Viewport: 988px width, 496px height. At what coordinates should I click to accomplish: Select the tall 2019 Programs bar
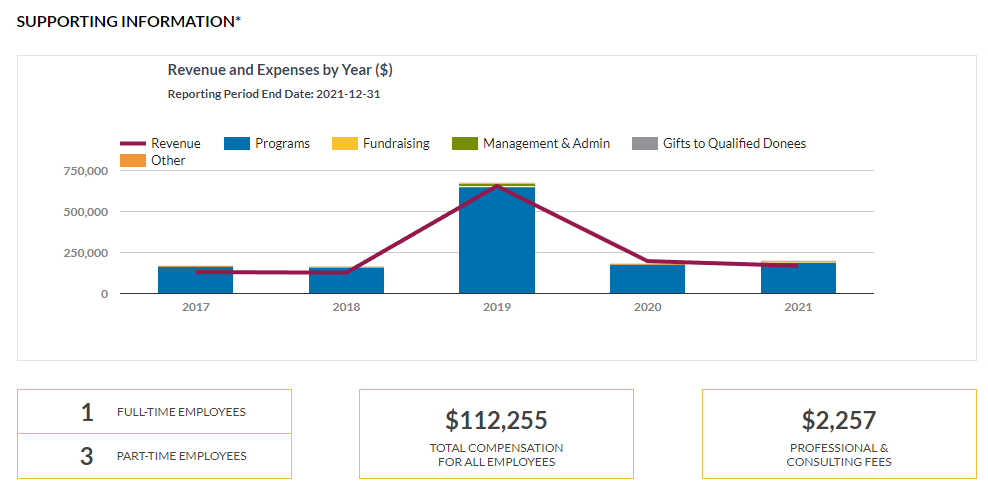click(x=497, y=240)
